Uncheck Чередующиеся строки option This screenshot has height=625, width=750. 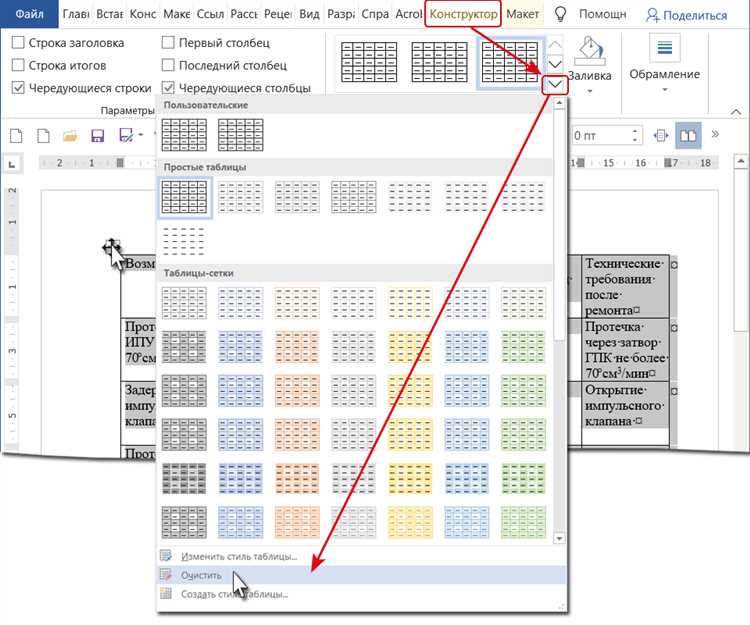18,88
